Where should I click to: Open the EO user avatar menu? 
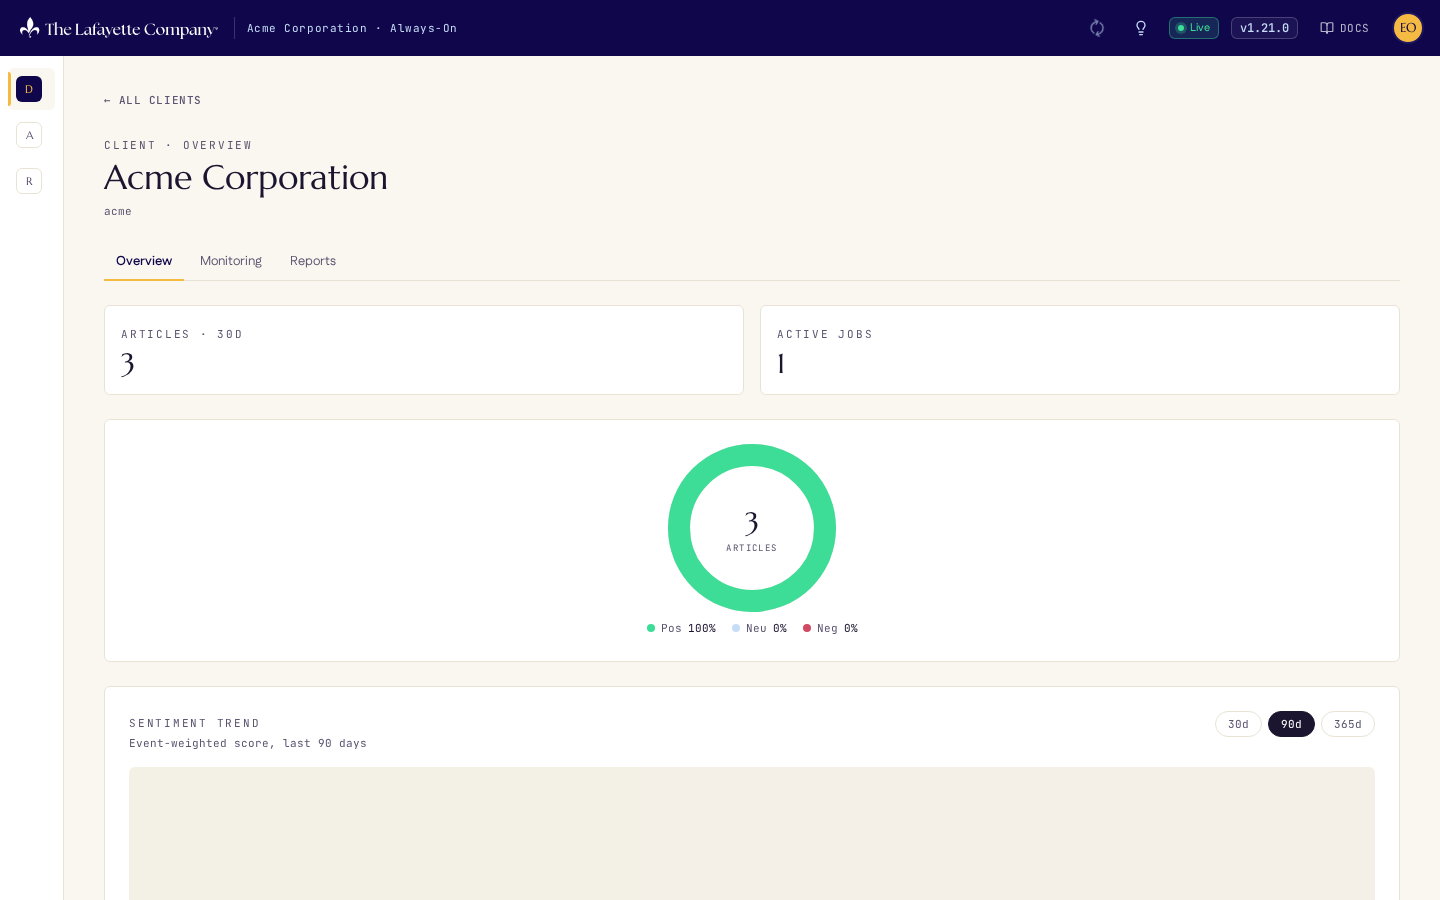pyautogui.click(x=1408, y=28)
